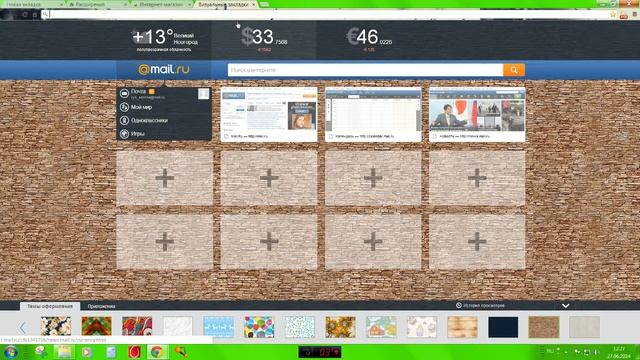Click the Chrome taskbar icon

(158, 352)
